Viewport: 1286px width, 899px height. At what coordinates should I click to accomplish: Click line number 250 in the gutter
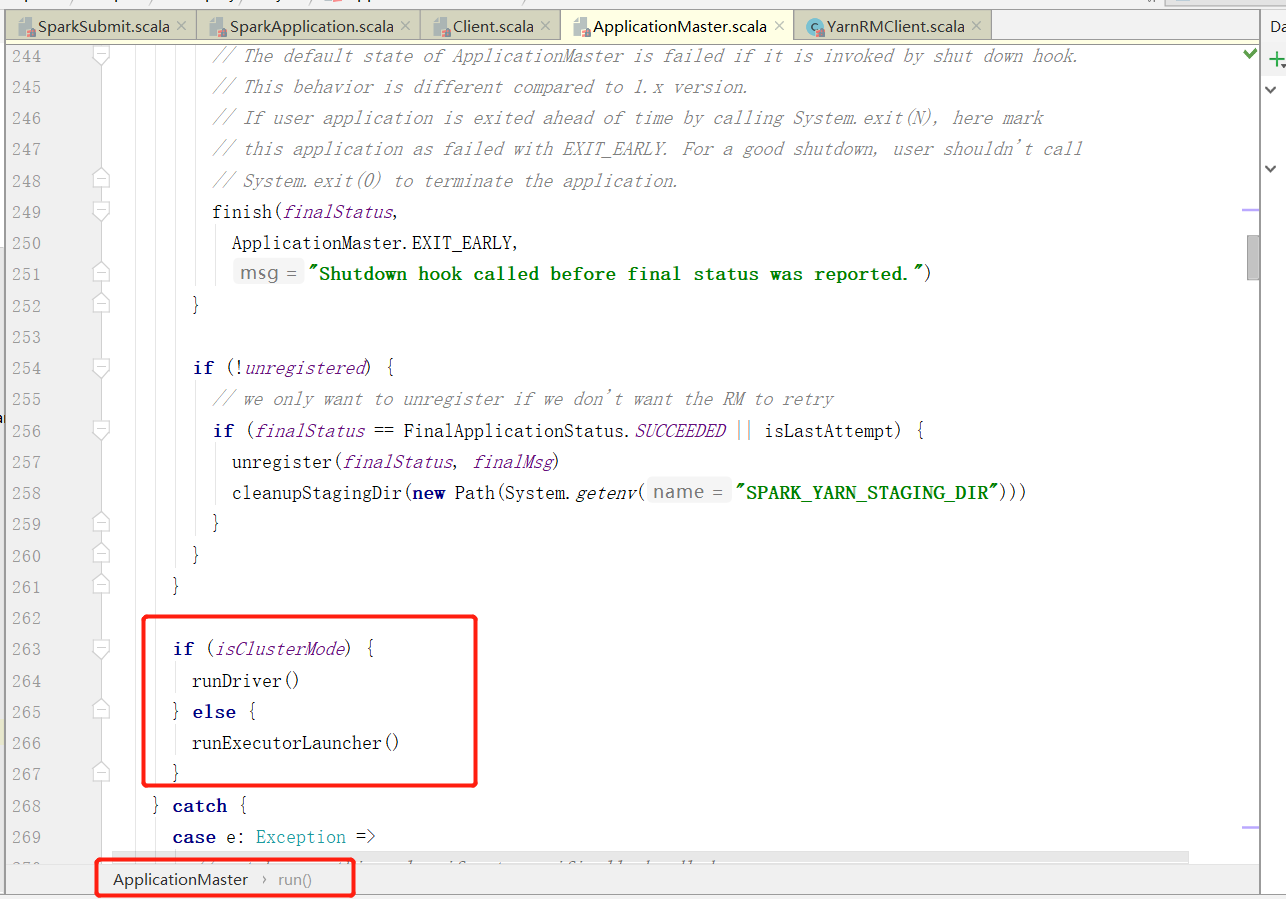[x=27, y=242]
